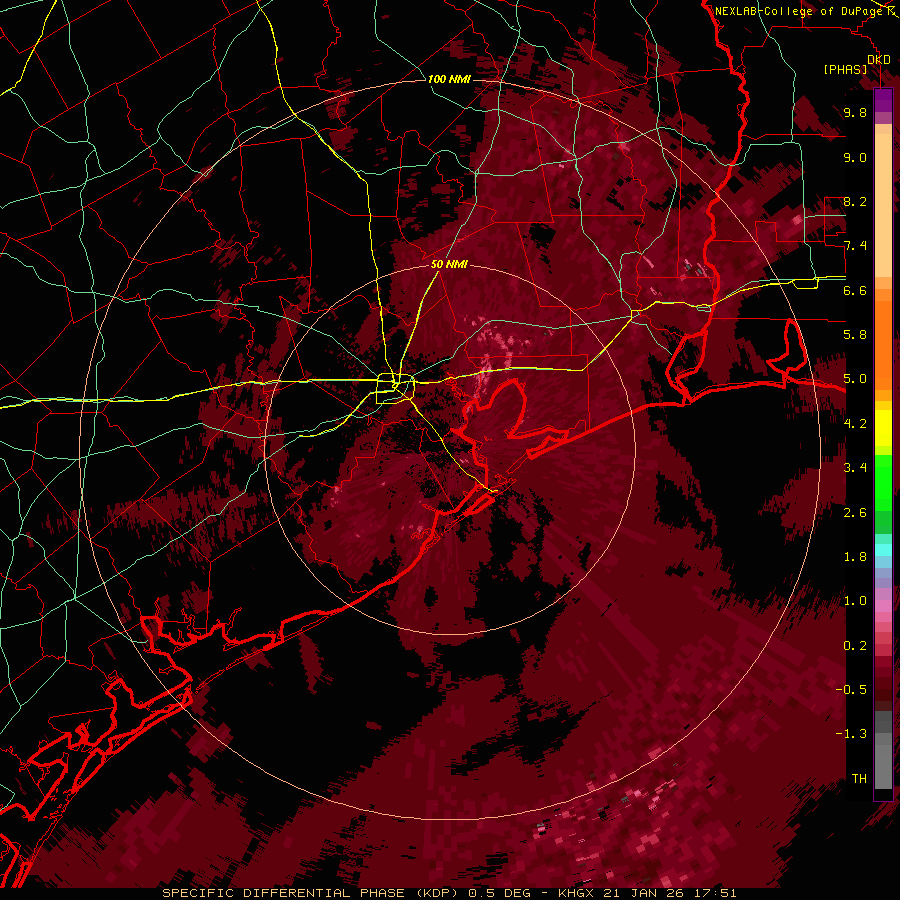
Task: Pick the orange segment of the color bar
Action: click(883, 346)
